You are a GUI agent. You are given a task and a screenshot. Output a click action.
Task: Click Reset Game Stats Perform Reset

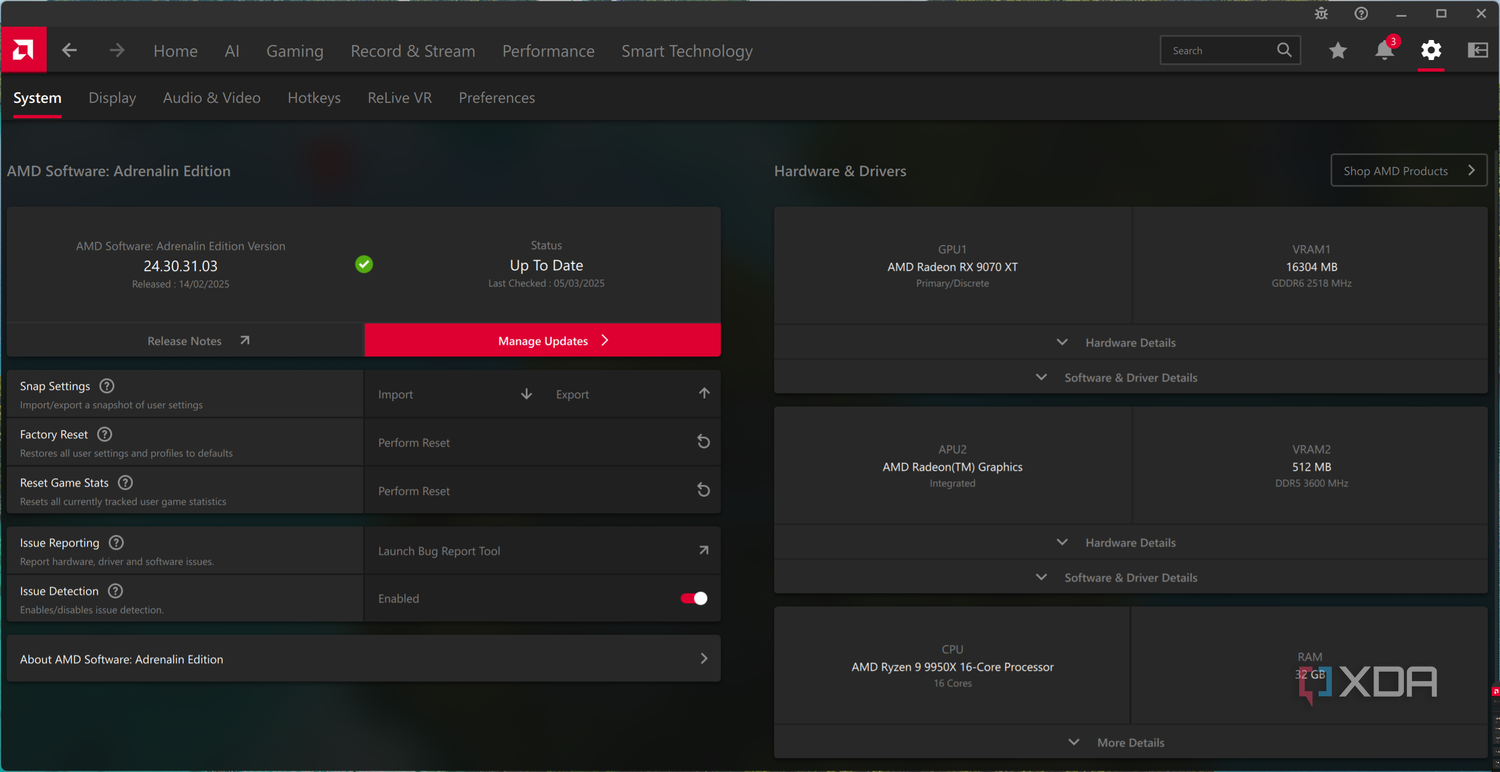[543, 490]
